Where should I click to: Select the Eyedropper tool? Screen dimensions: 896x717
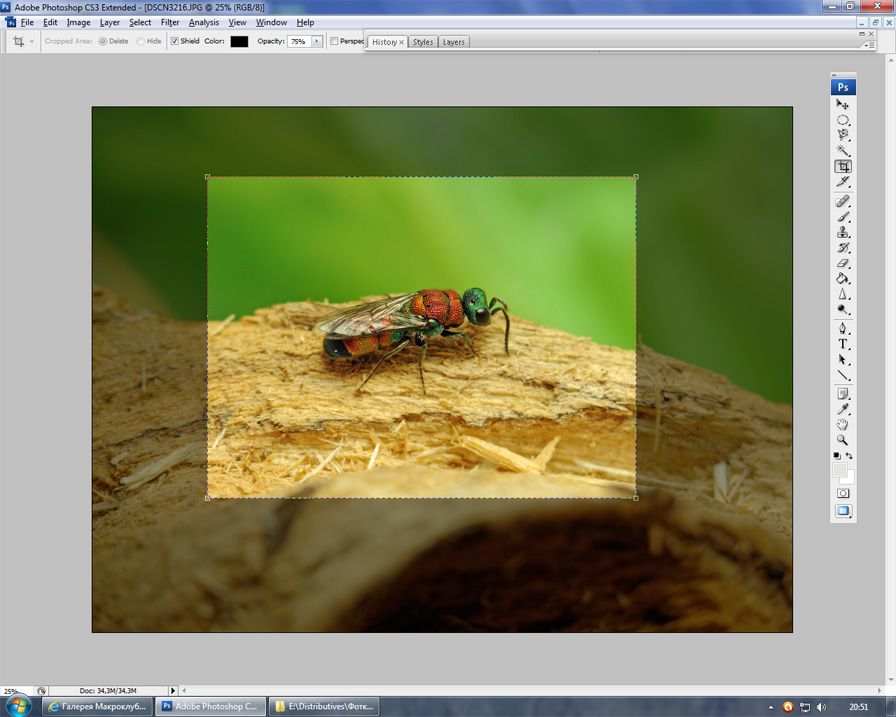(843, 409)
